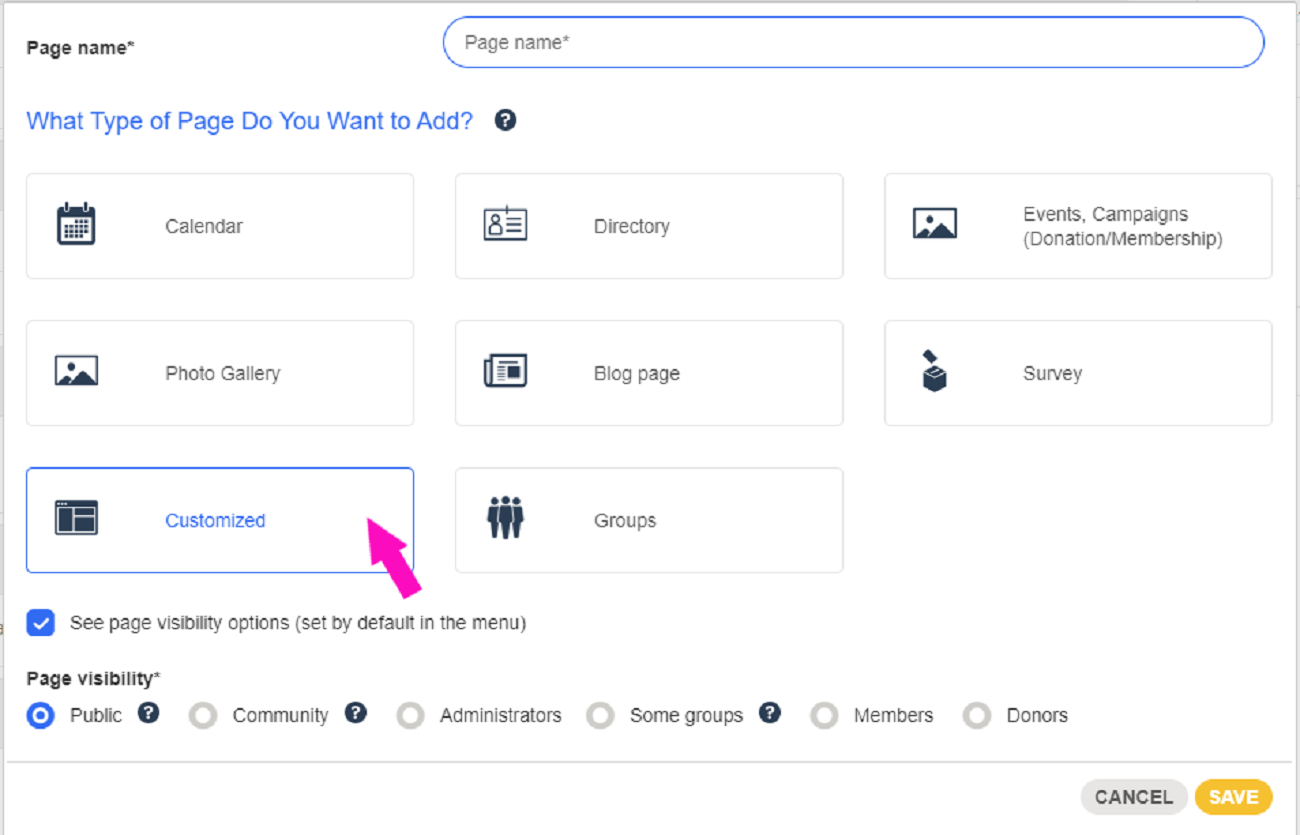This screenshot has width=1300, height=835.
Task: Open help for page type selection
Action: coord(505,120)
